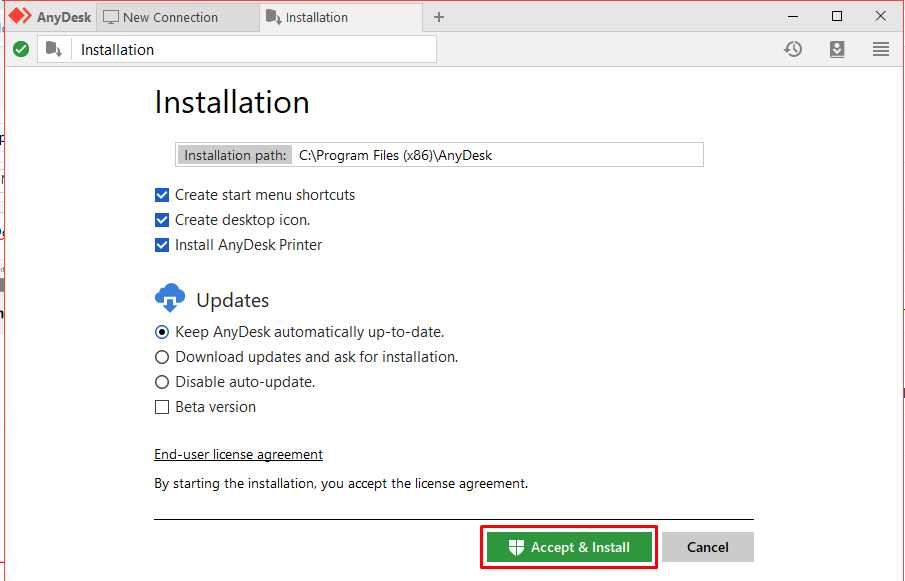Choose Download updates and ask for installation
This screenshot has width=905, height=581.
point(162,357)
